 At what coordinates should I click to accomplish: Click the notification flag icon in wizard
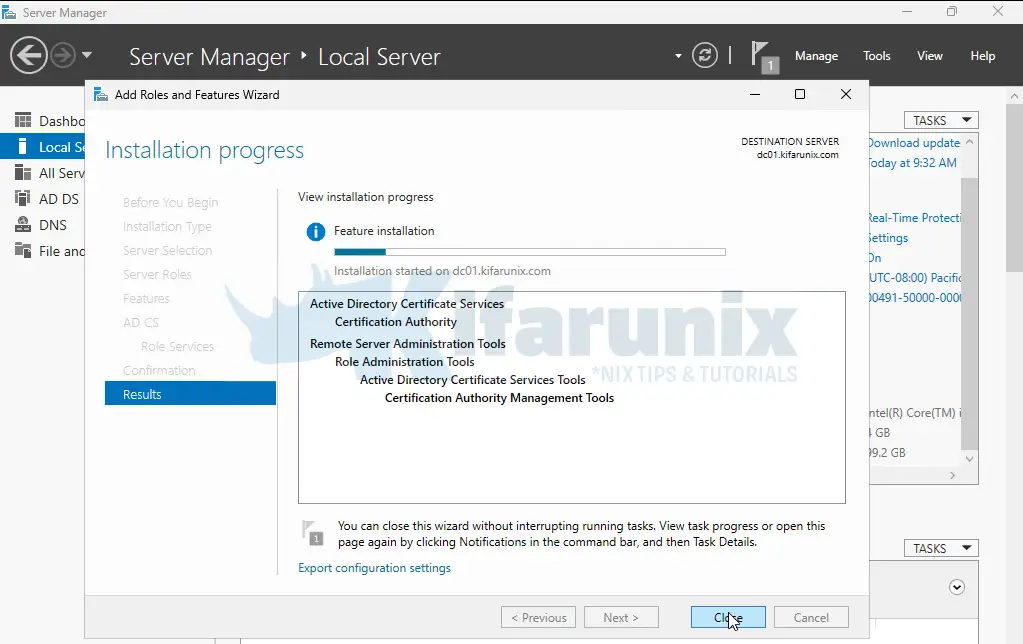click(x=313, y=532)
